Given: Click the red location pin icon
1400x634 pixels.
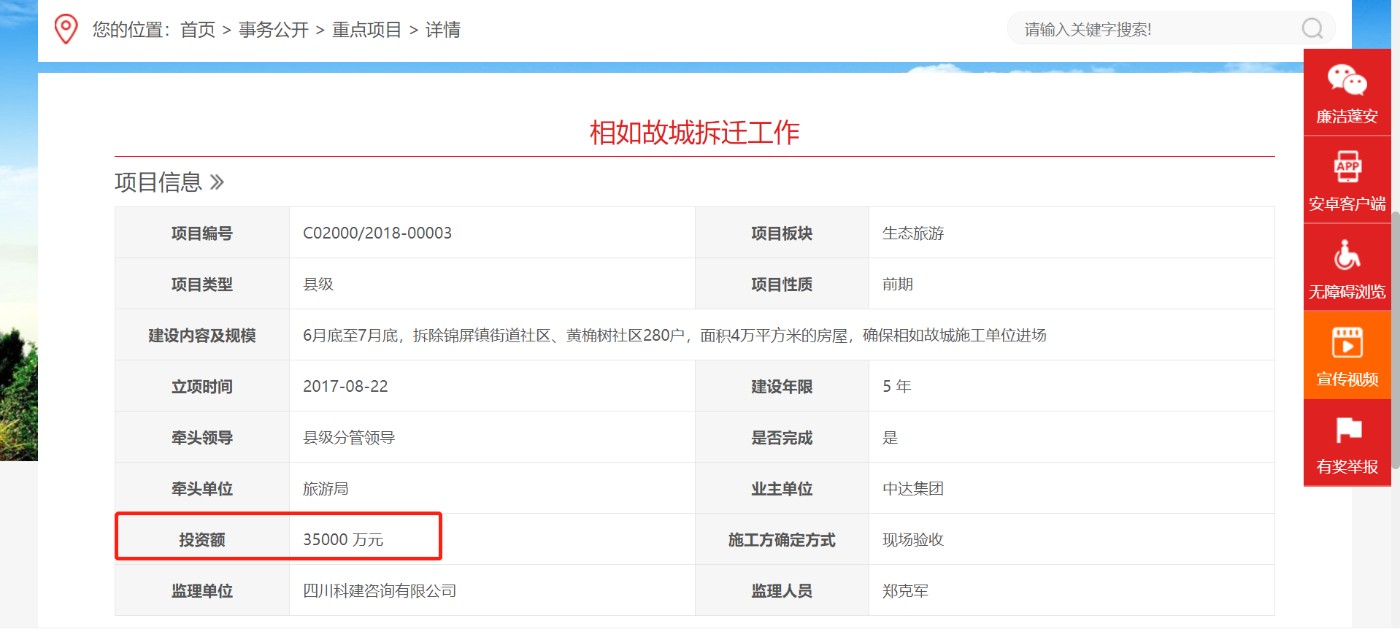Looking at the screenshot, I should (x=66, y=29).
